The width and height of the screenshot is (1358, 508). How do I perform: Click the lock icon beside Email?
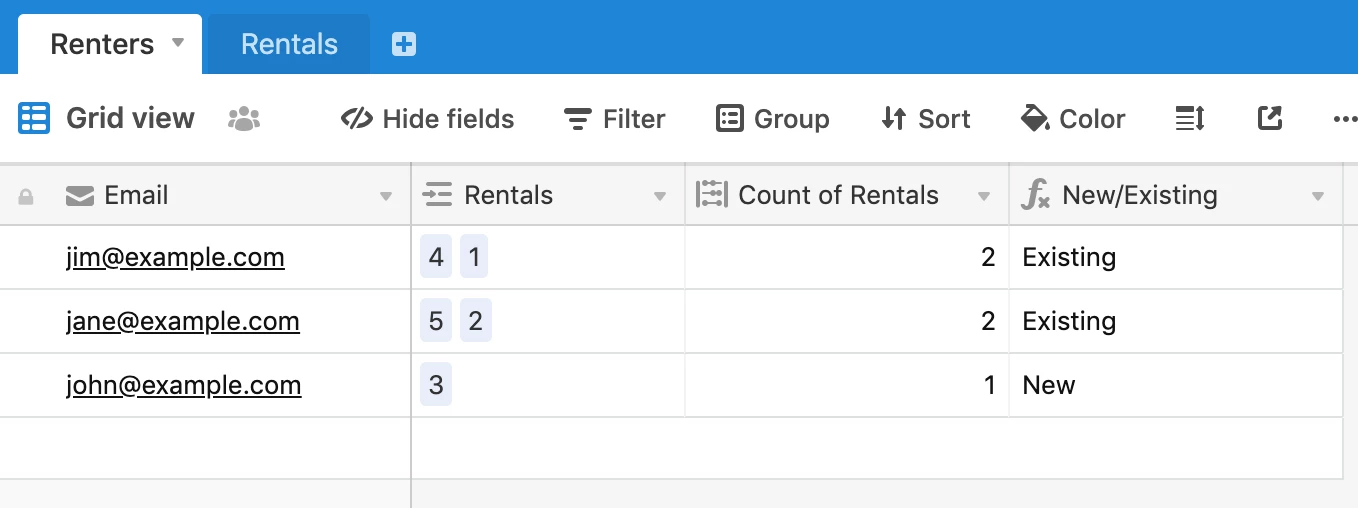click(26, 197)
